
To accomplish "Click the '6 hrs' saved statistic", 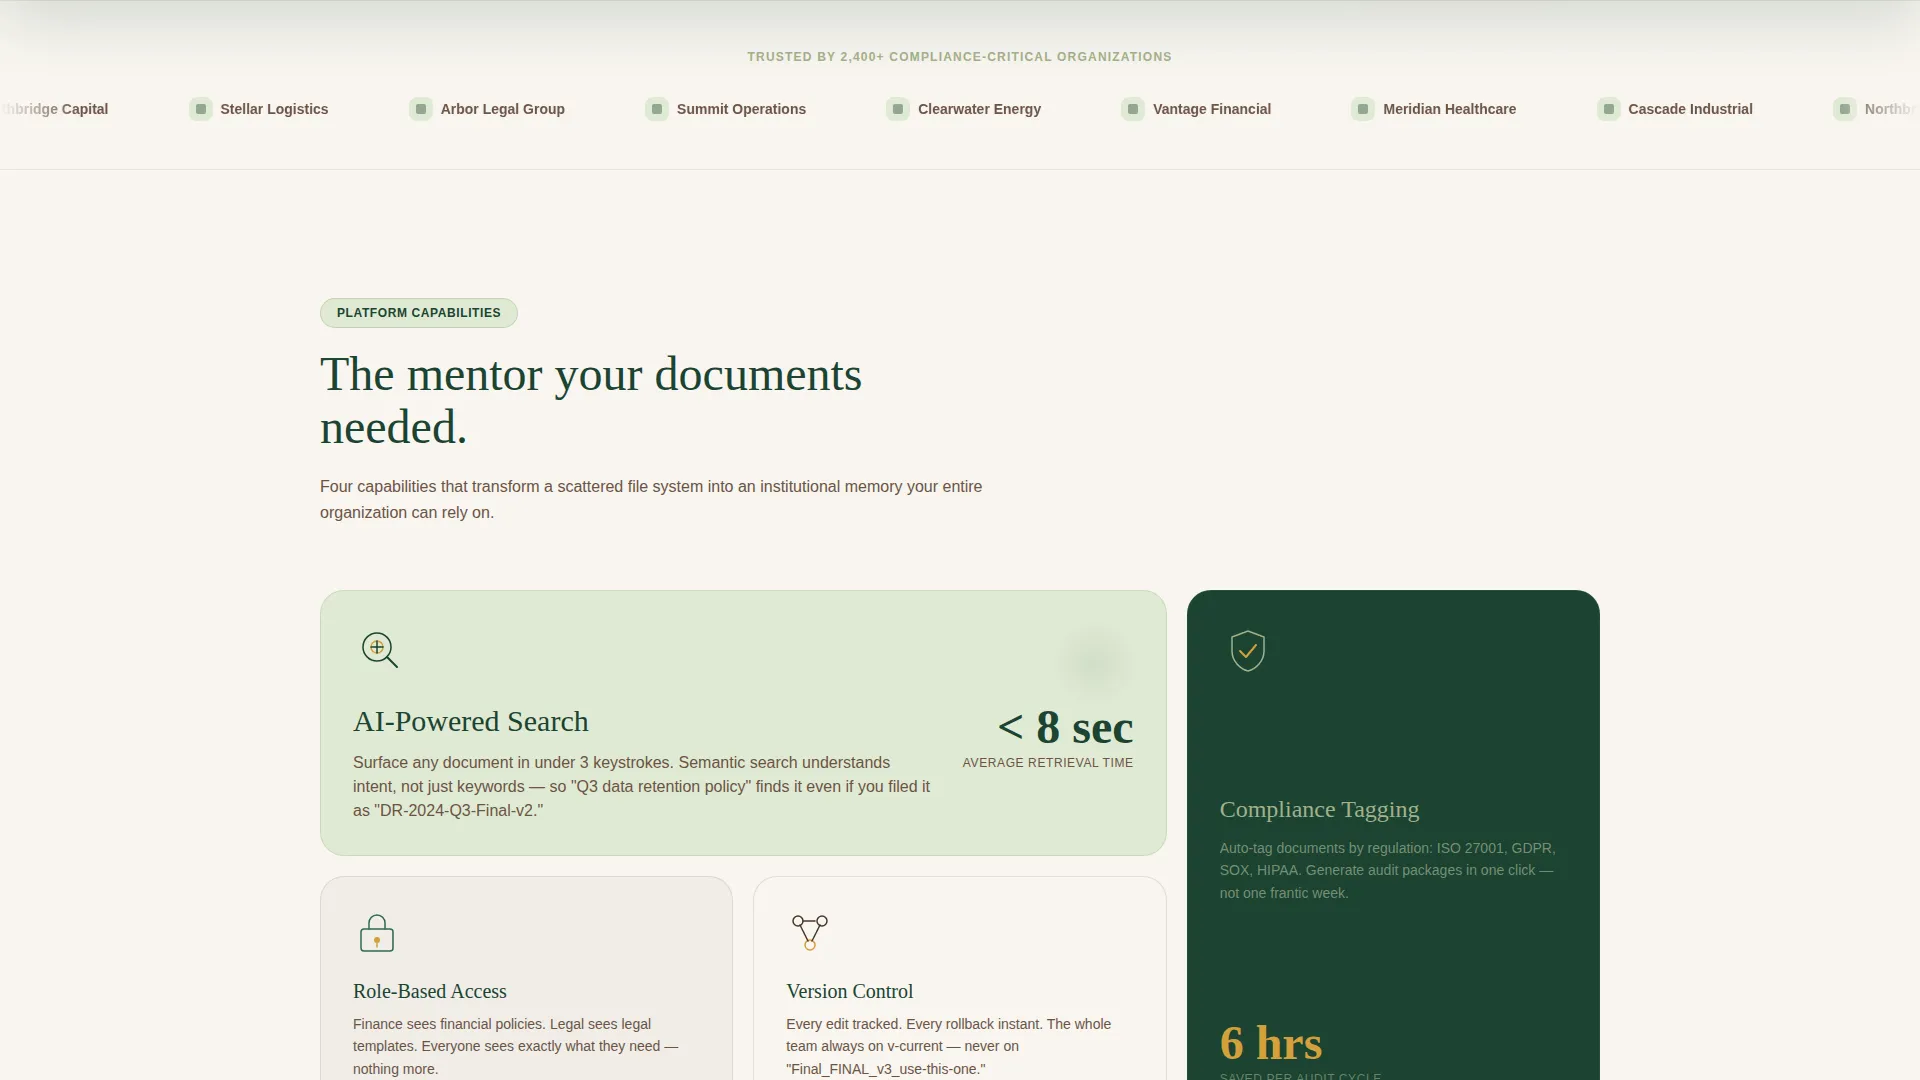I will 1271,1043.
